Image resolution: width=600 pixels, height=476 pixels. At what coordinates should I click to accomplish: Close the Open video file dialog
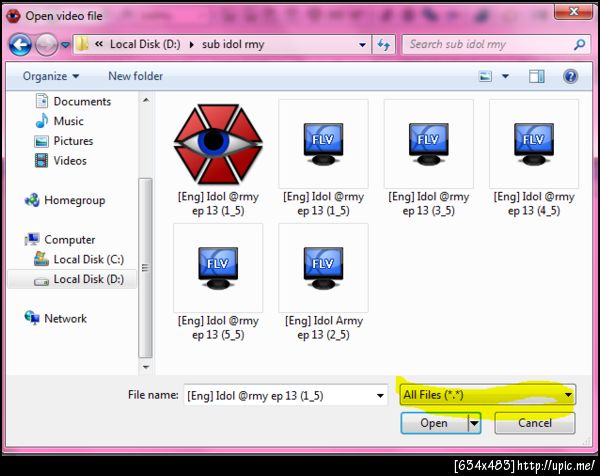(x=573, y=11)
